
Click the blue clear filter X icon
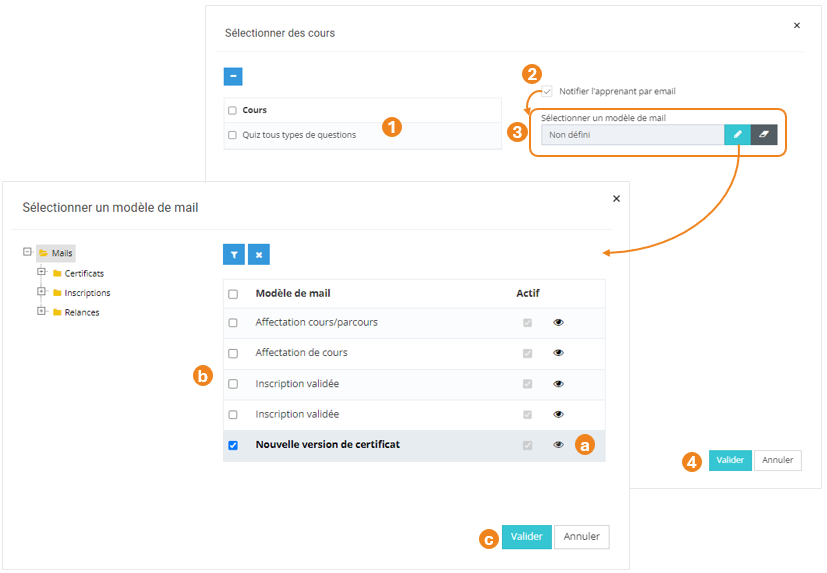tap(259, 255)
